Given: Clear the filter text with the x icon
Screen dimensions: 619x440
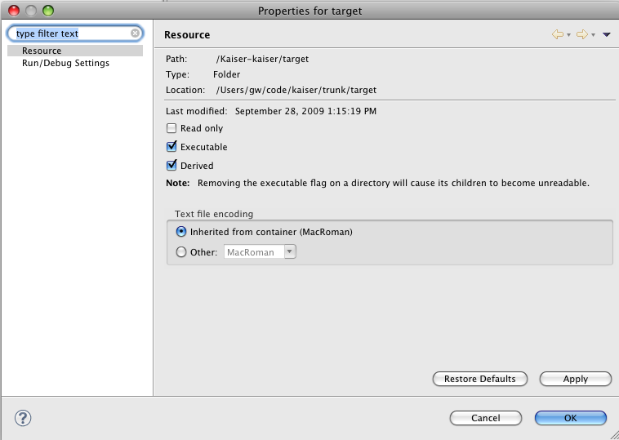Looking at the screenshot, I should click(135, 33).
